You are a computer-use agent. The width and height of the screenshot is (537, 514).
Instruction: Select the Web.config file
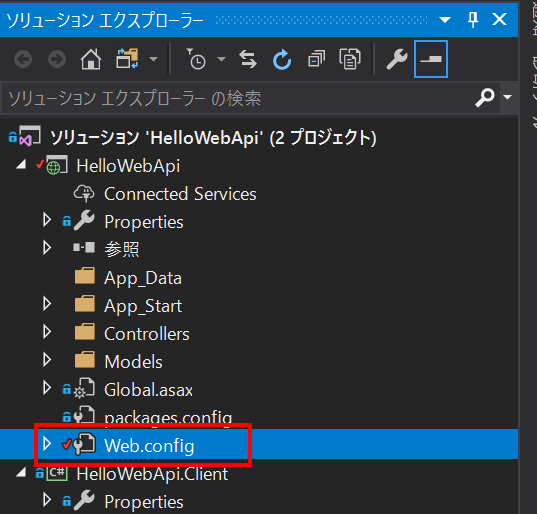coord(149,446)
